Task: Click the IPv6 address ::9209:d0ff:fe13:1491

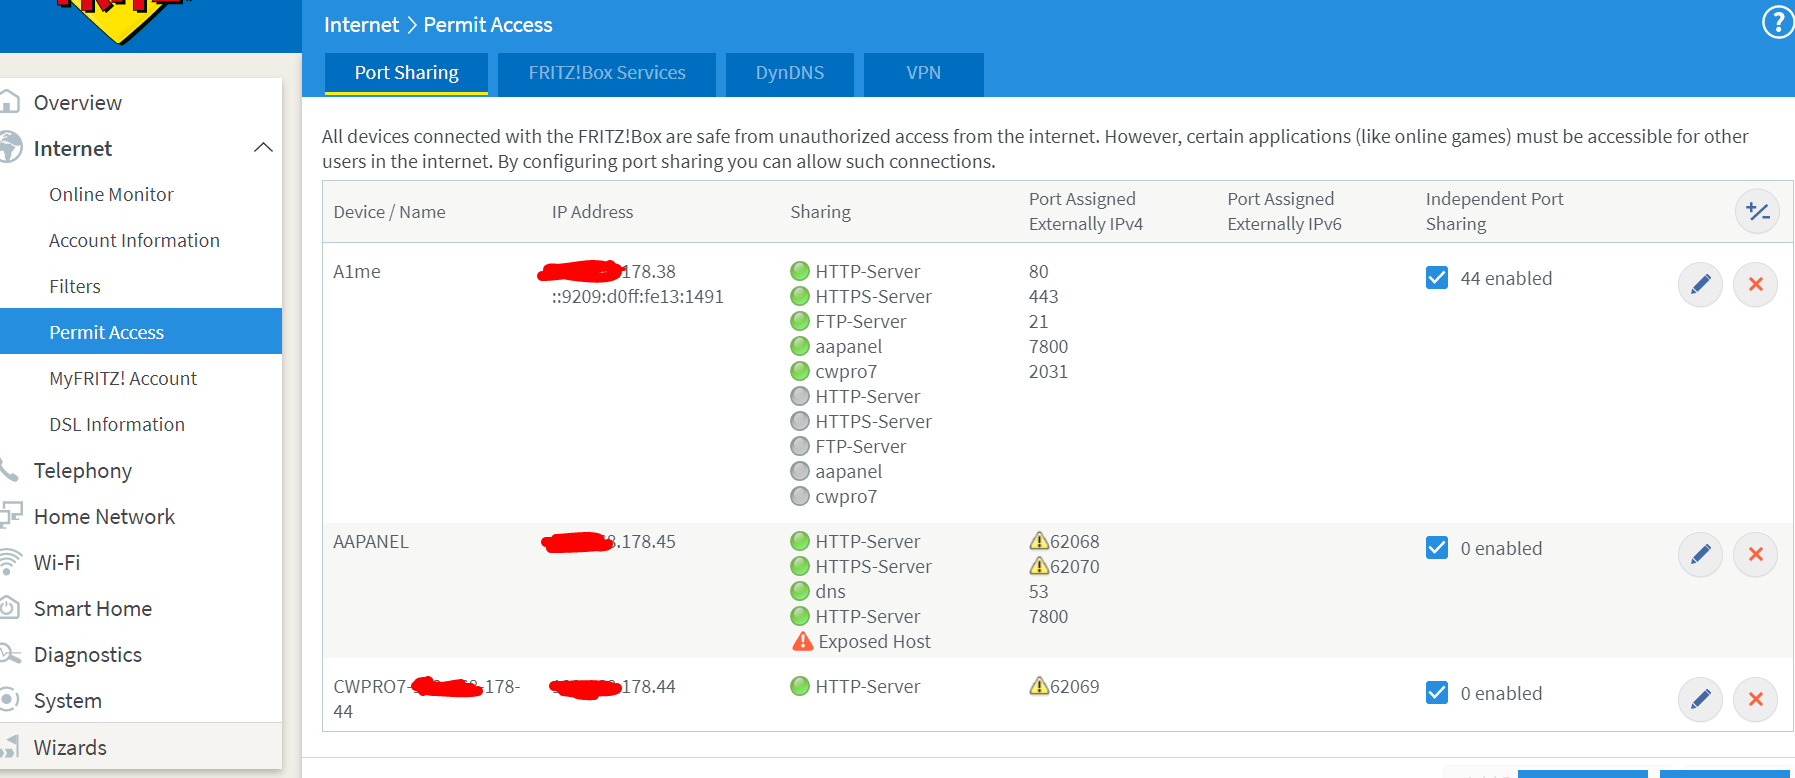Action: [x=638, y=296]
